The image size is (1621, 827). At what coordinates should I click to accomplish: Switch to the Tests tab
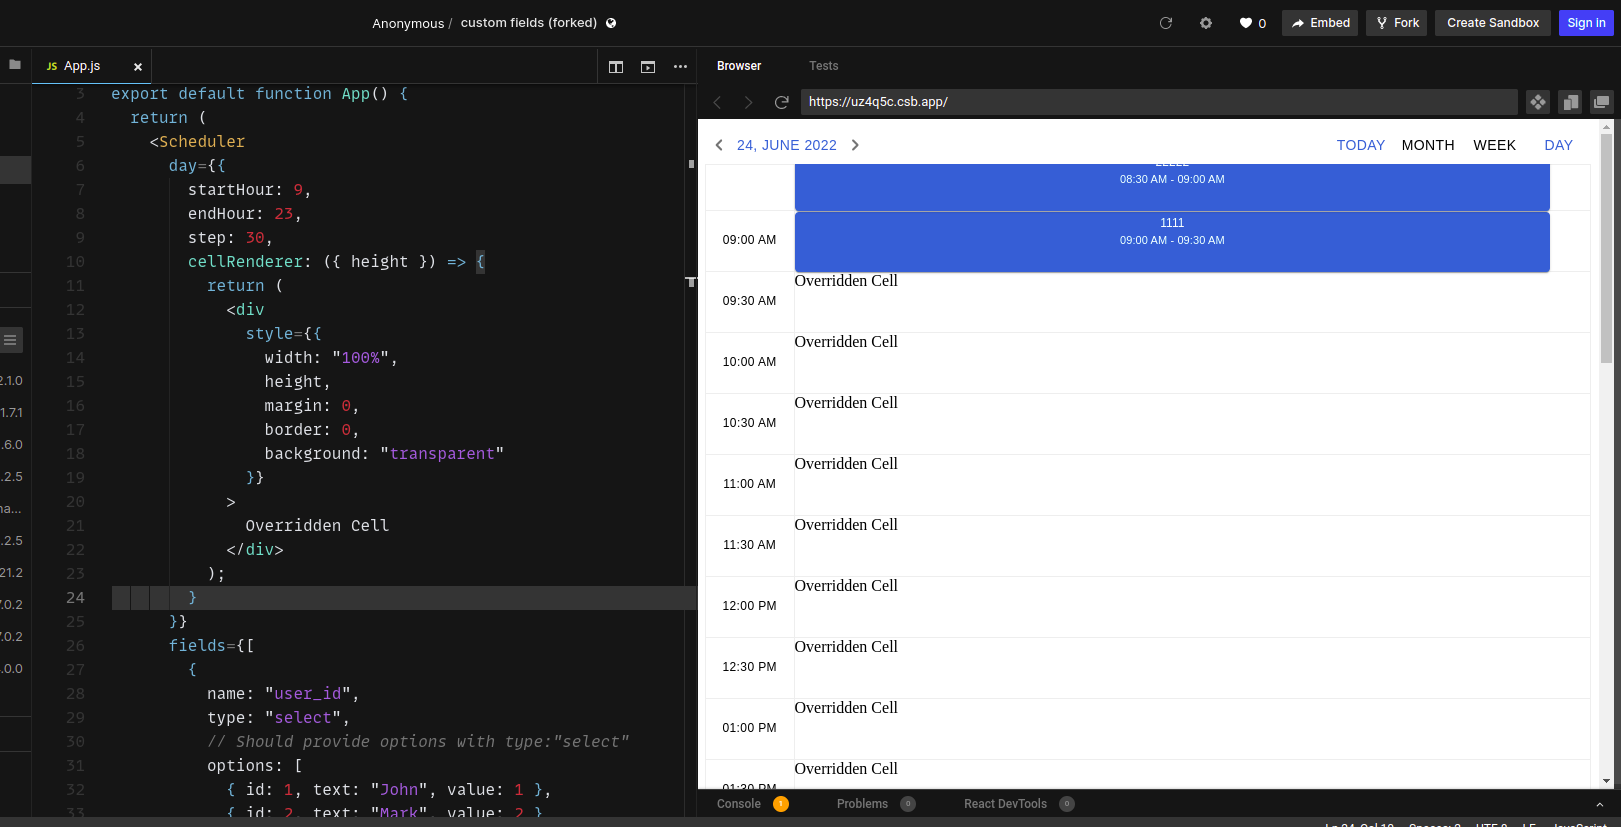824,66
